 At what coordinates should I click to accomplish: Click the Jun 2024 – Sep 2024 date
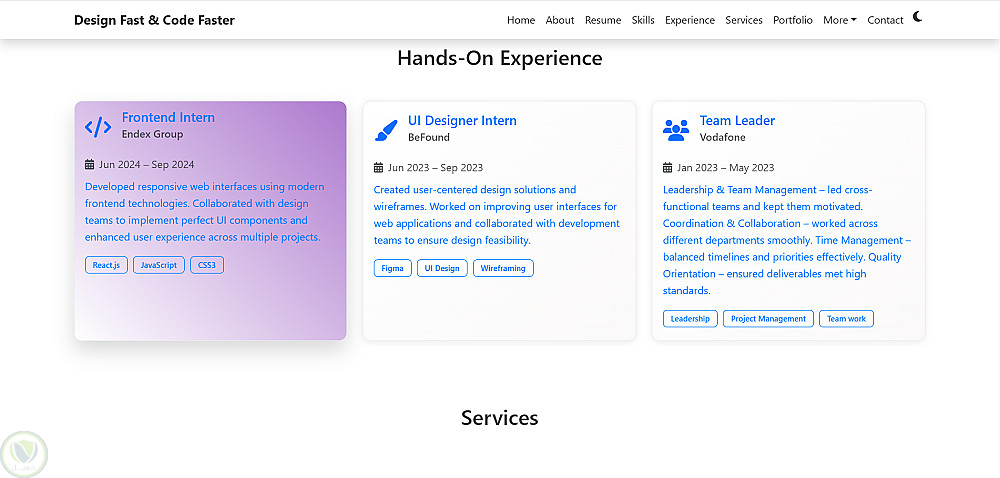[147, 164]
